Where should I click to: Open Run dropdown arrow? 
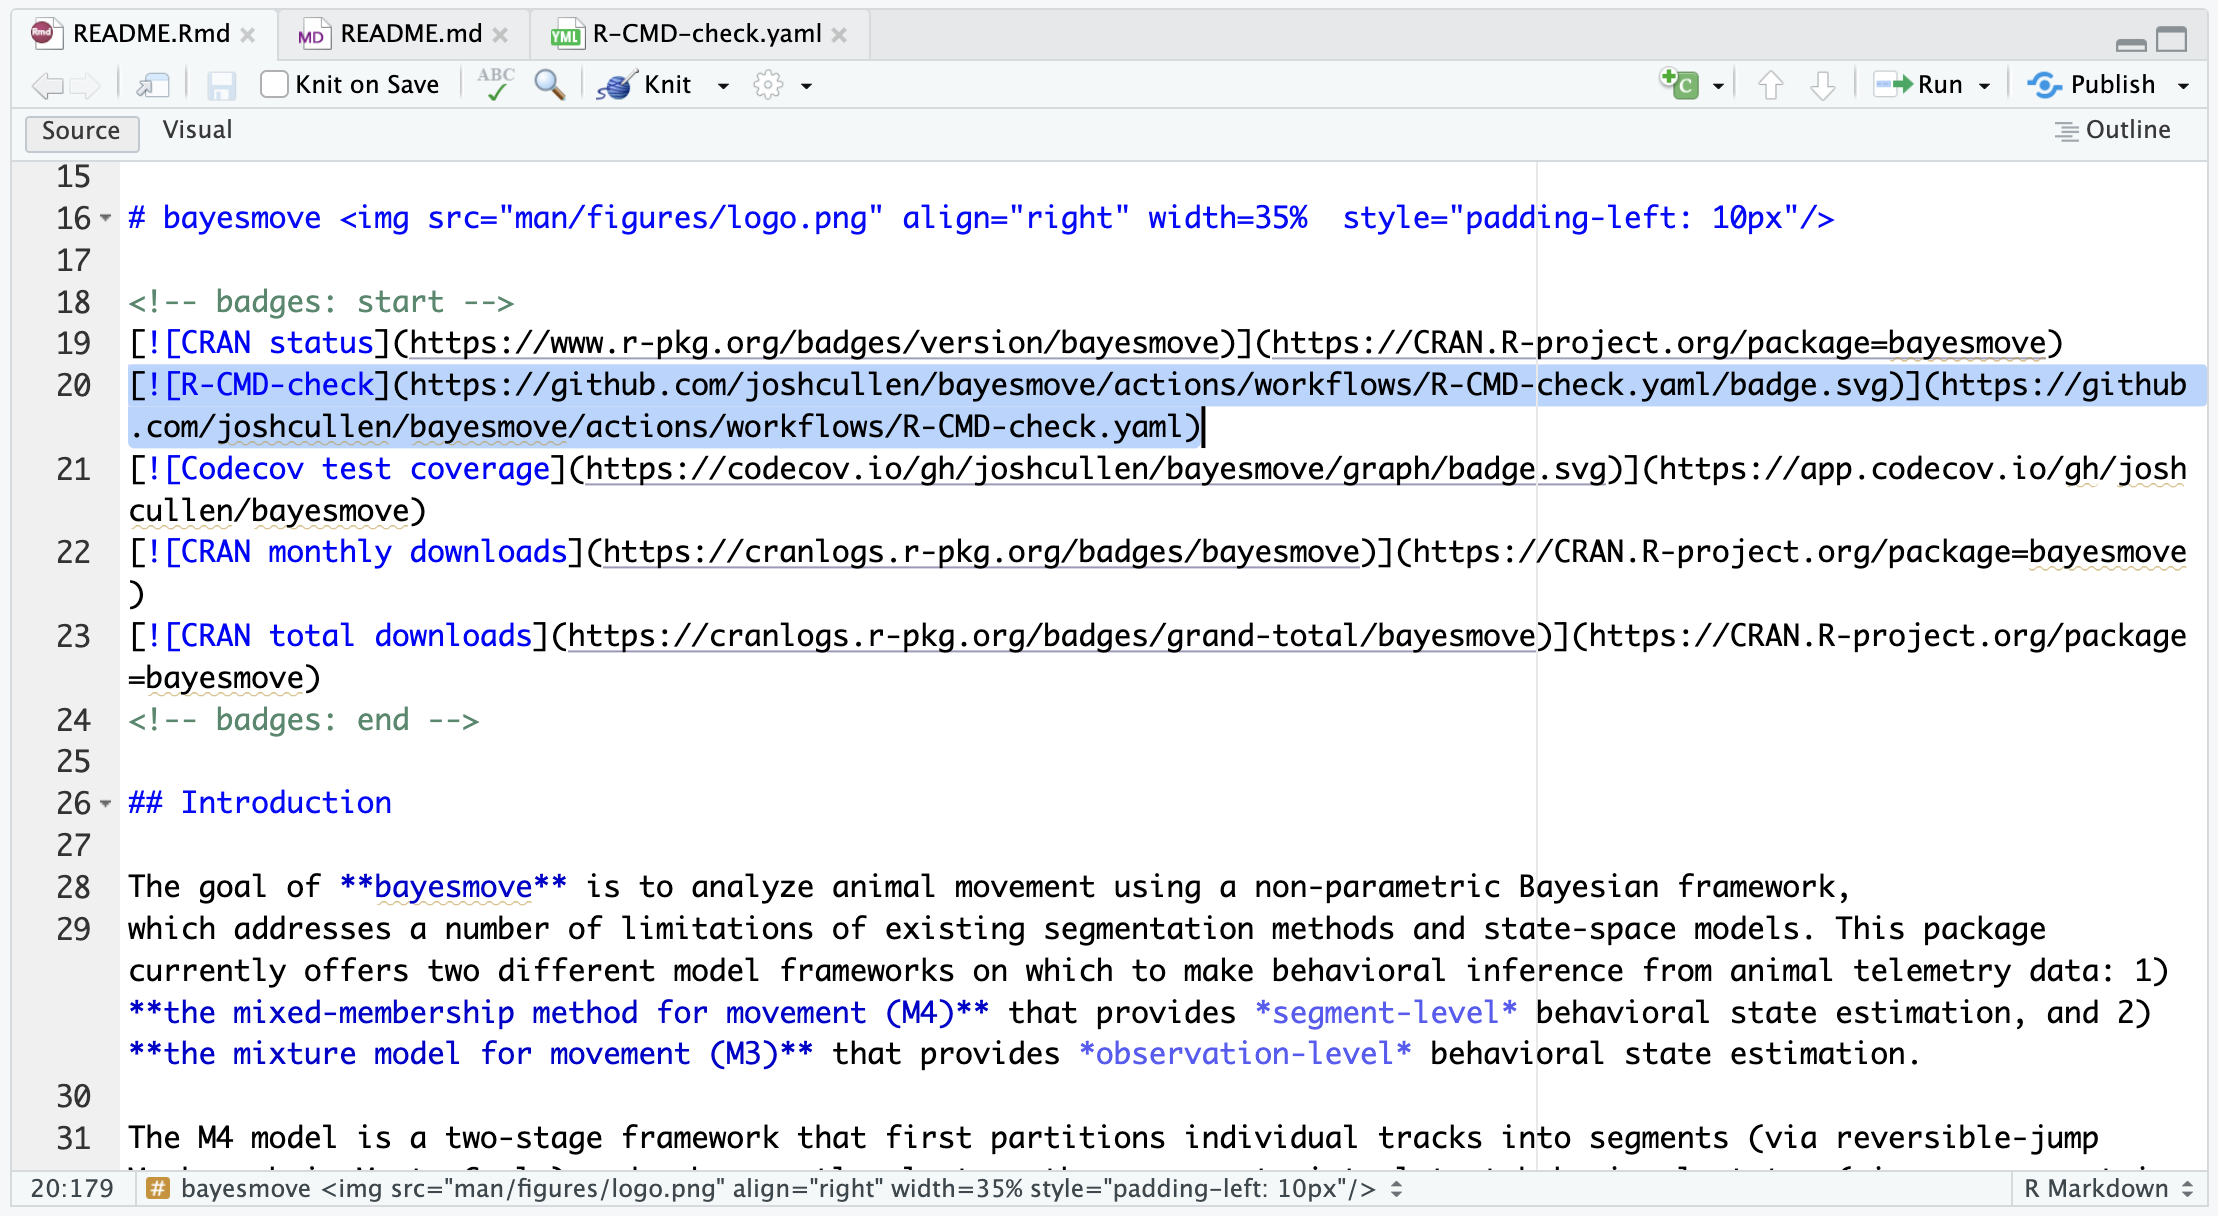pyautogui.click(x=1985, y=86)
